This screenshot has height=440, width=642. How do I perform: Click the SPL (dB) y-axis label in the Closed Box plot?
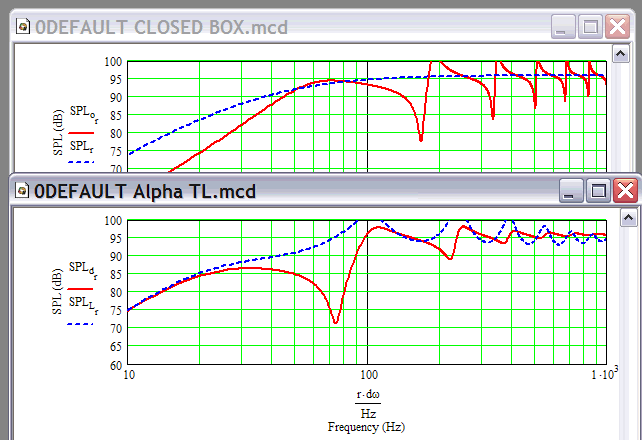coord(58,132)
